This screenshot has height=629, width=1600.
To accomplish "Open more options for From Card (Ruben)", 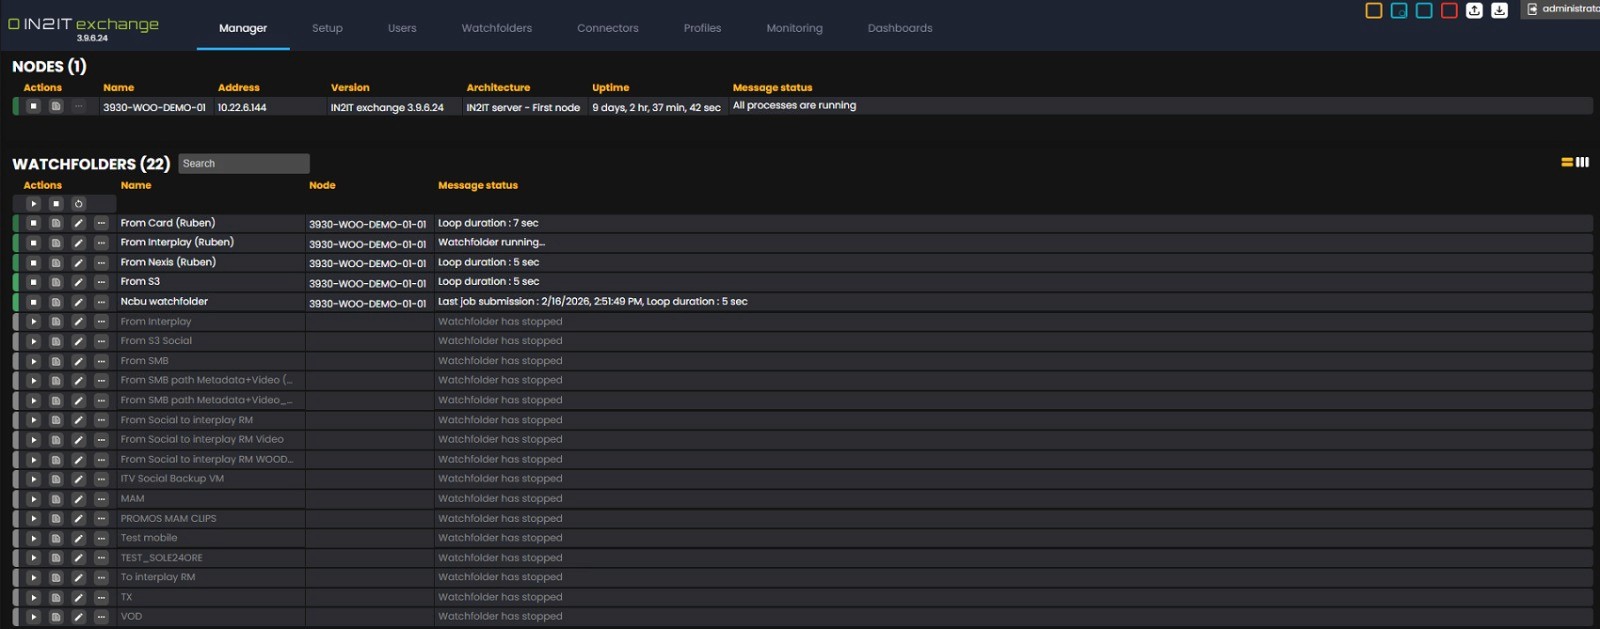I will point(101,223).
